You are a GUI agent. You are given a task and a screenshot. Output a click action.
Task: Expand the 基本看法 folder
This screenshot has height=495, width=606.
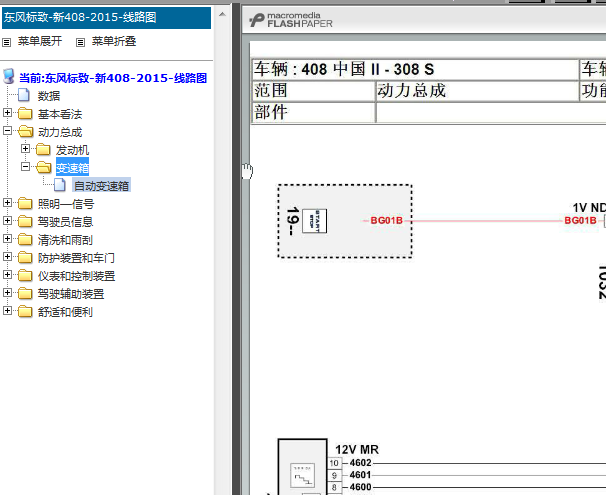coord(7,112)
